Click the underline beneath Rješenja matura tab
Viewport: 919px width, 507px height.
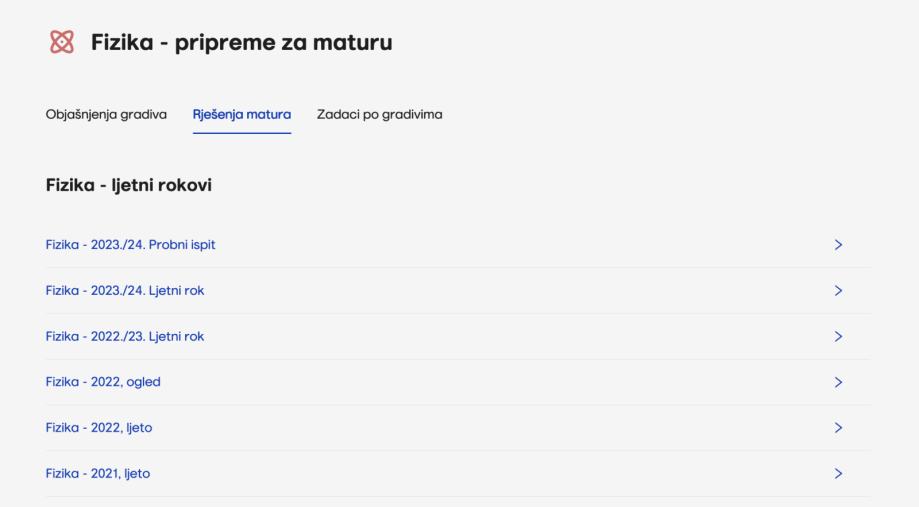(x=241, y=133)
